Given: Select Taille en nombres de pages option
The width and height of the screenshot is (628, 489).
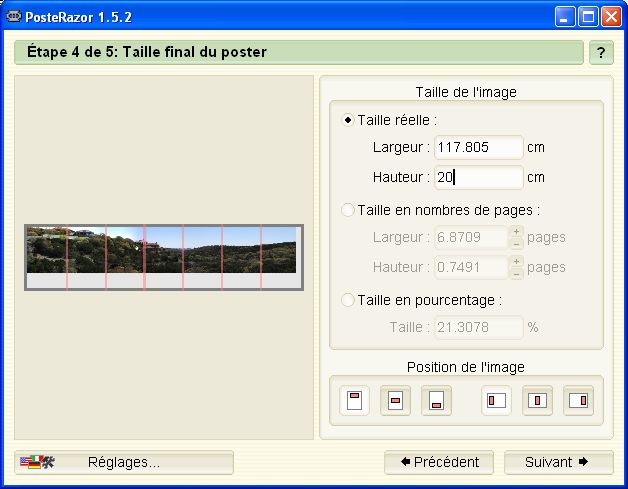Looking at the screenshot, I should pyautogui.click(x=348, y=210).
